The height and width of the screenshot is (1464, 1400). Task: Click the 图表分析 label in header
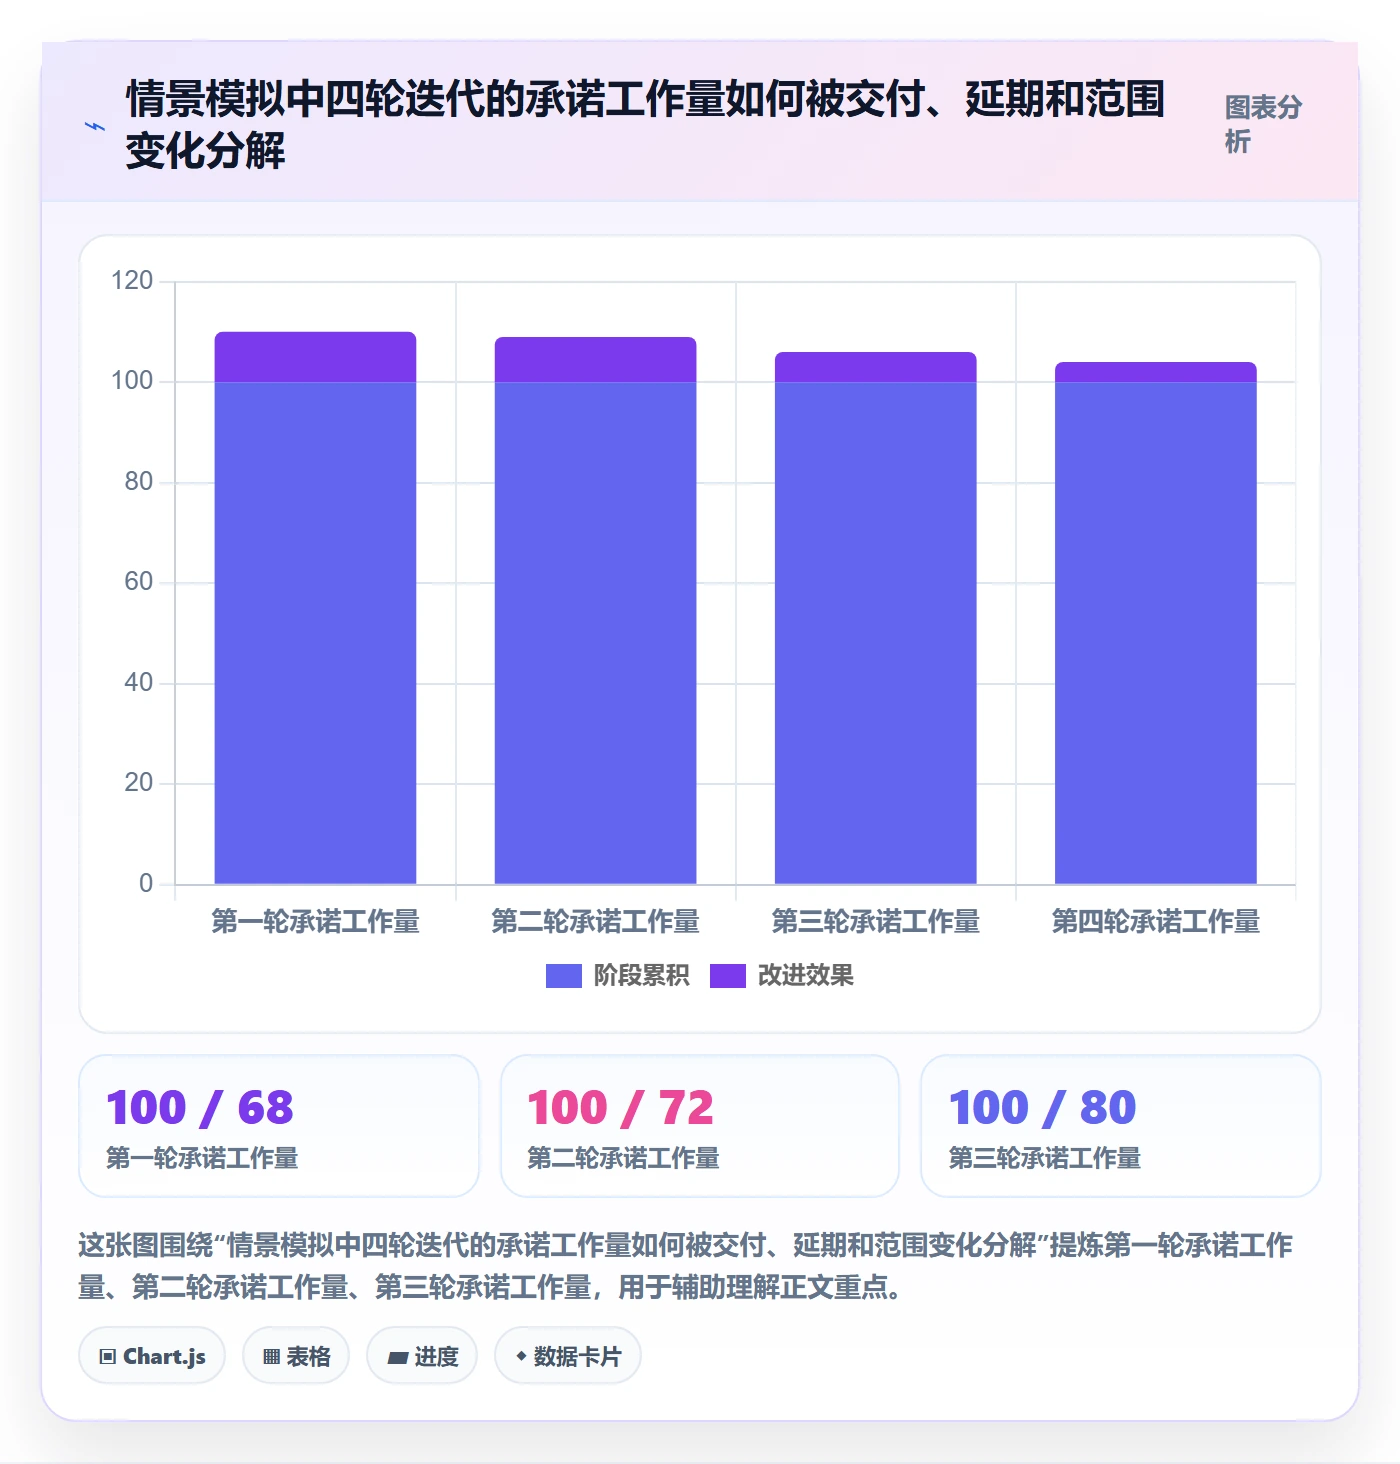pos(1263,124)
